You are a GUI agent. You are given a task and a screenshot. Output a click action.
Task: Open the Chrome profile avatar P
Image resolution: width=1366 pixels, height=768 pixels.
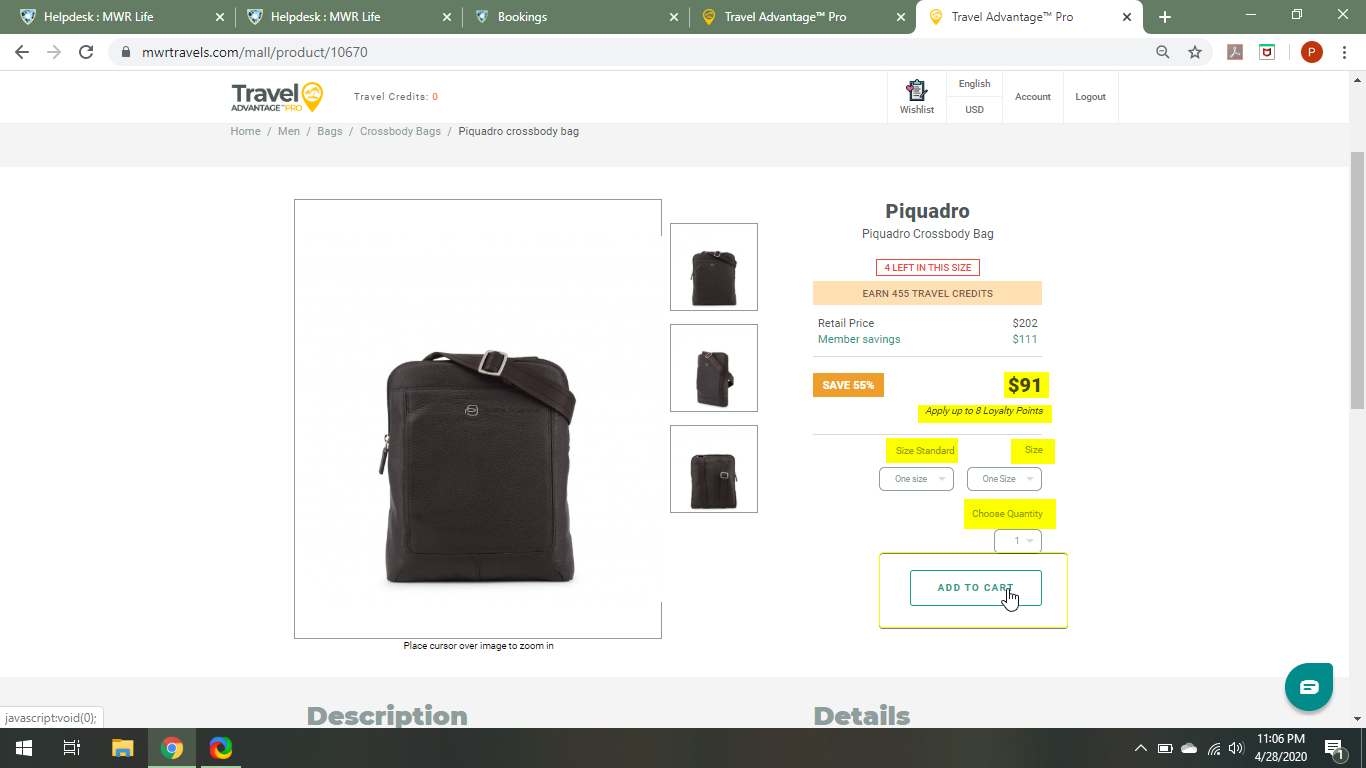pos(1311,52)
